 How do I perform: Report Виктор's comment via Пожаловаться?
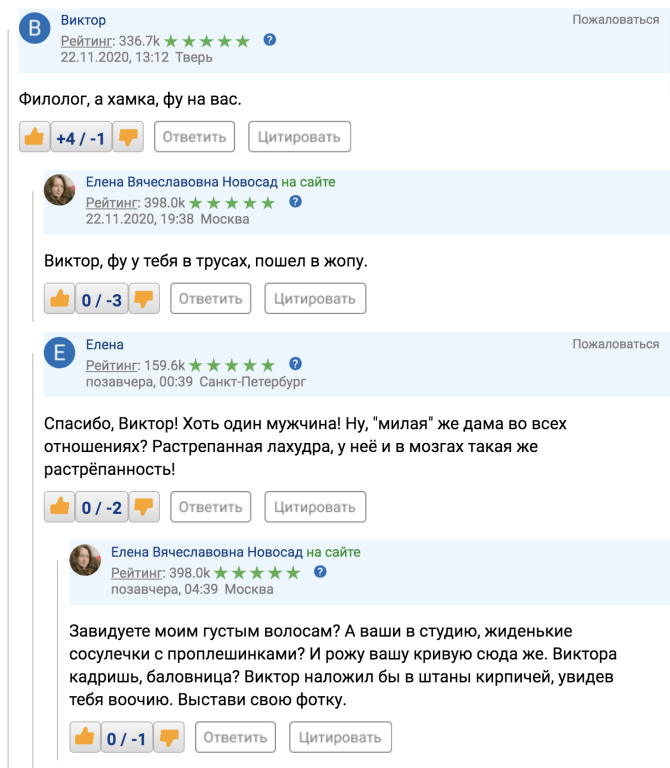point(615,19)
